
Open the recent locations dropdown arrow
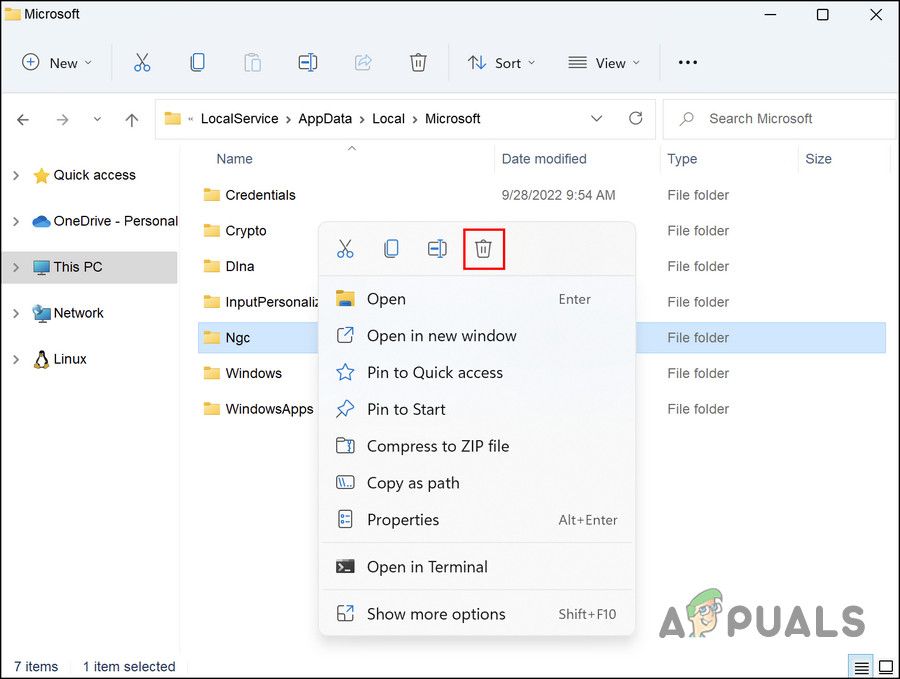[x=97, y=119]
